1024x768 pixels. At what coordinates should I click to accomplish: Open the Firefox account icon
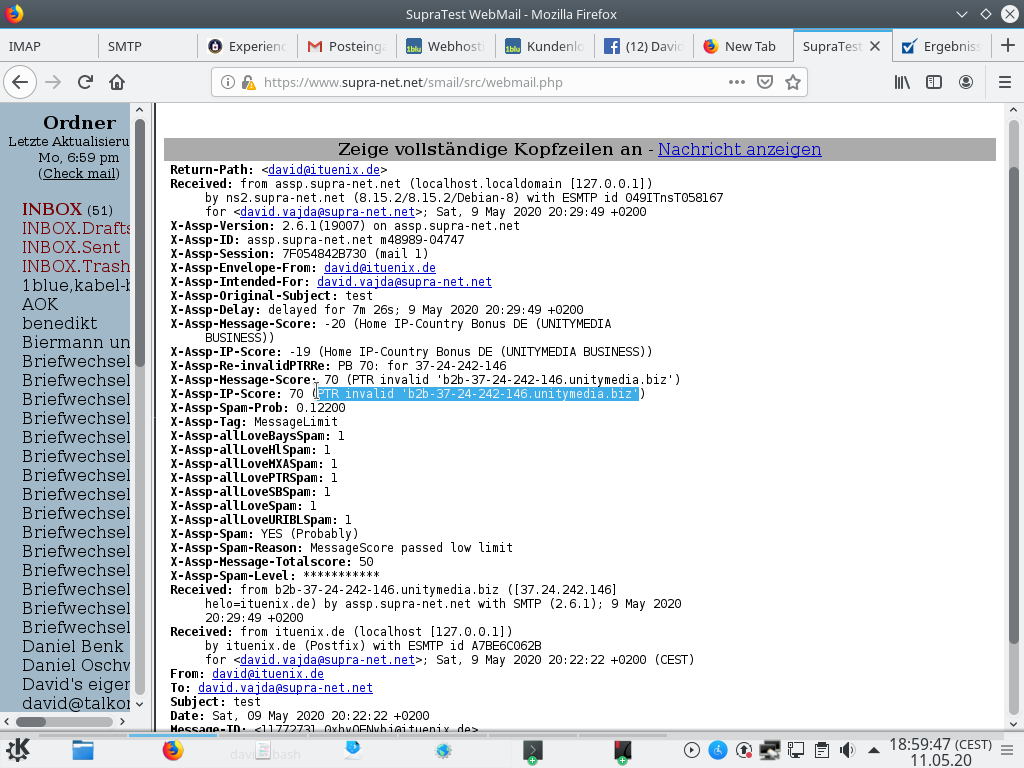(966, 82)
